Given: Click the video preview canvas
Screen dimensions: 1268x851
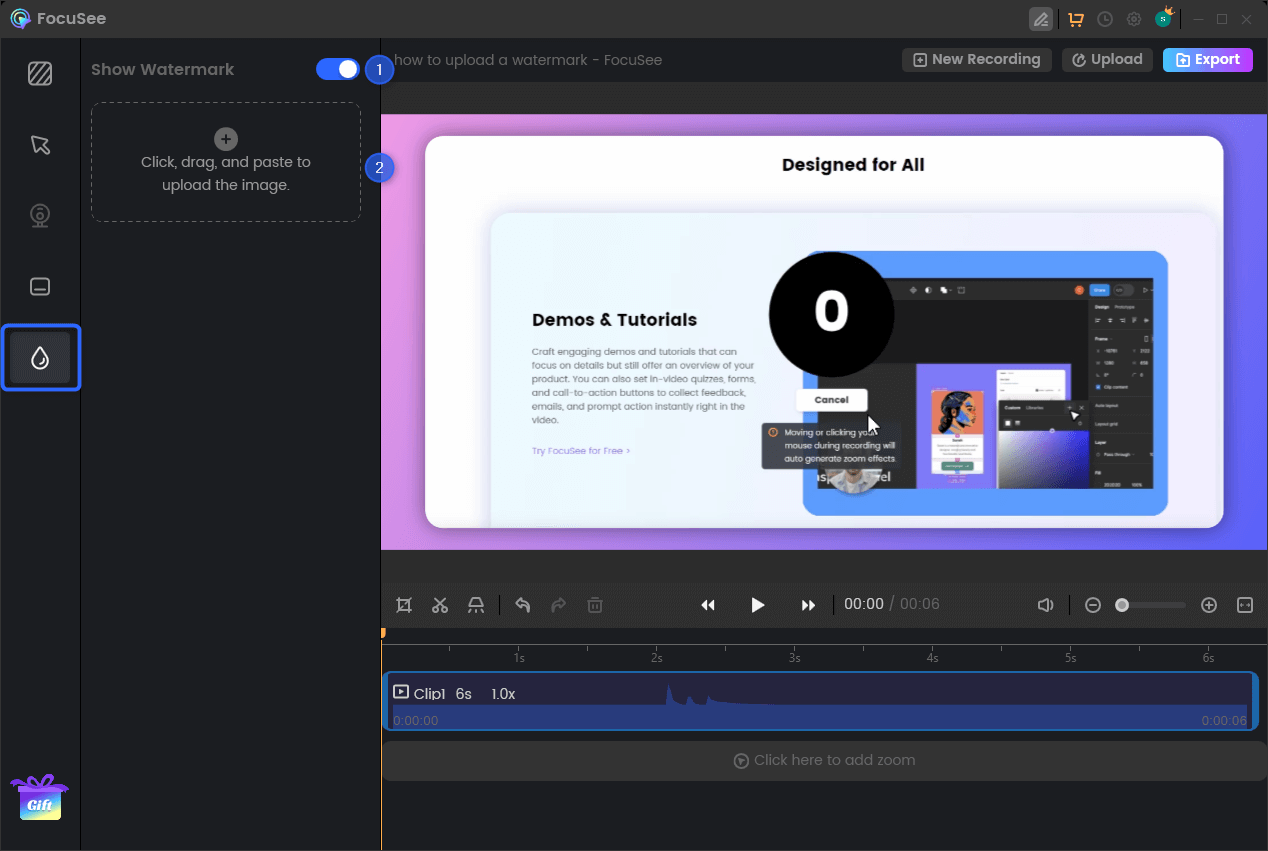Looking at the screenshot, I should pos(824,332).
